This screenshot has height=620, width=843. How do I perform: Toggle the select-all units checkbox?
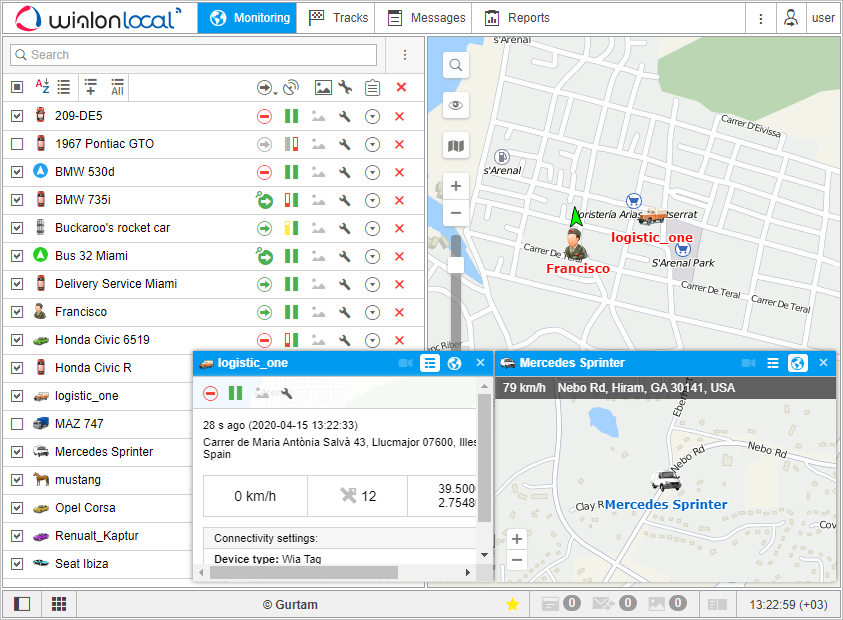point(17,87)
